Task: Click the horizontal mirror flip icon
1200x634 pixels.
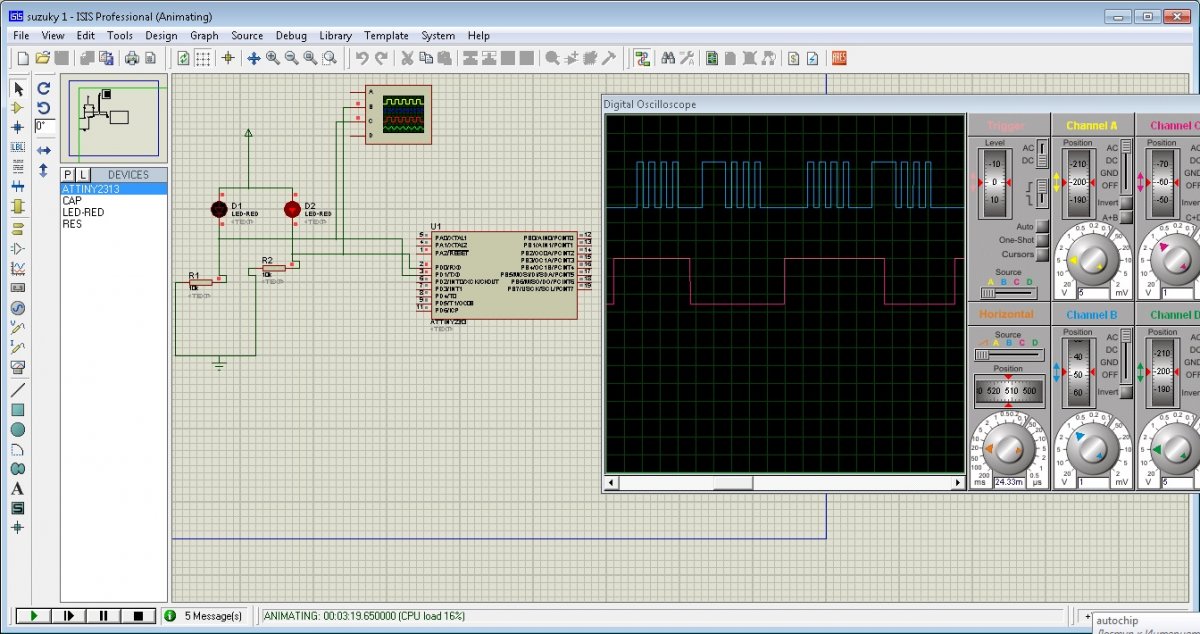Action: tap(44, 150)
